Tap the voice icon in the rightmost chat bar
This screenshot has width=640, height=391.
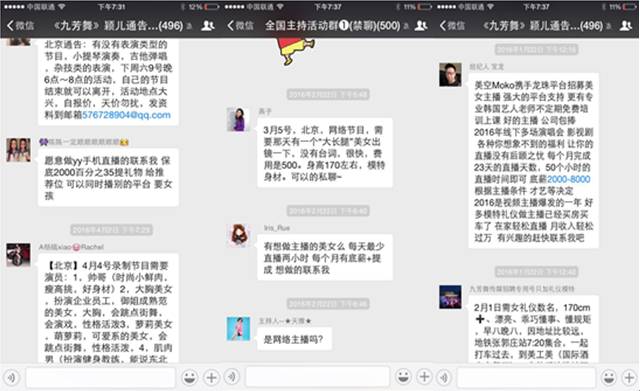[444, 377]
